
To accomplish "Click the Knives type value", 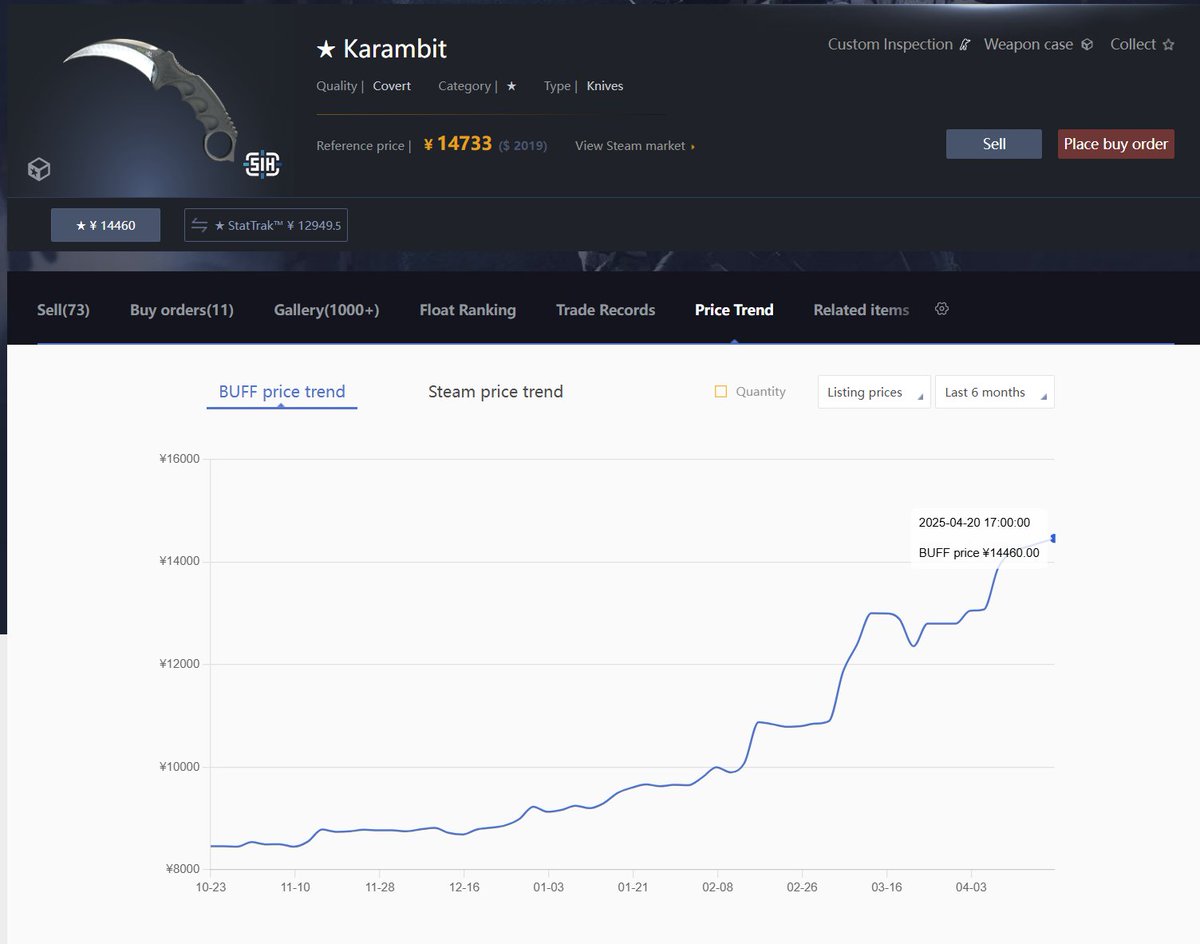I will (605, 86).
